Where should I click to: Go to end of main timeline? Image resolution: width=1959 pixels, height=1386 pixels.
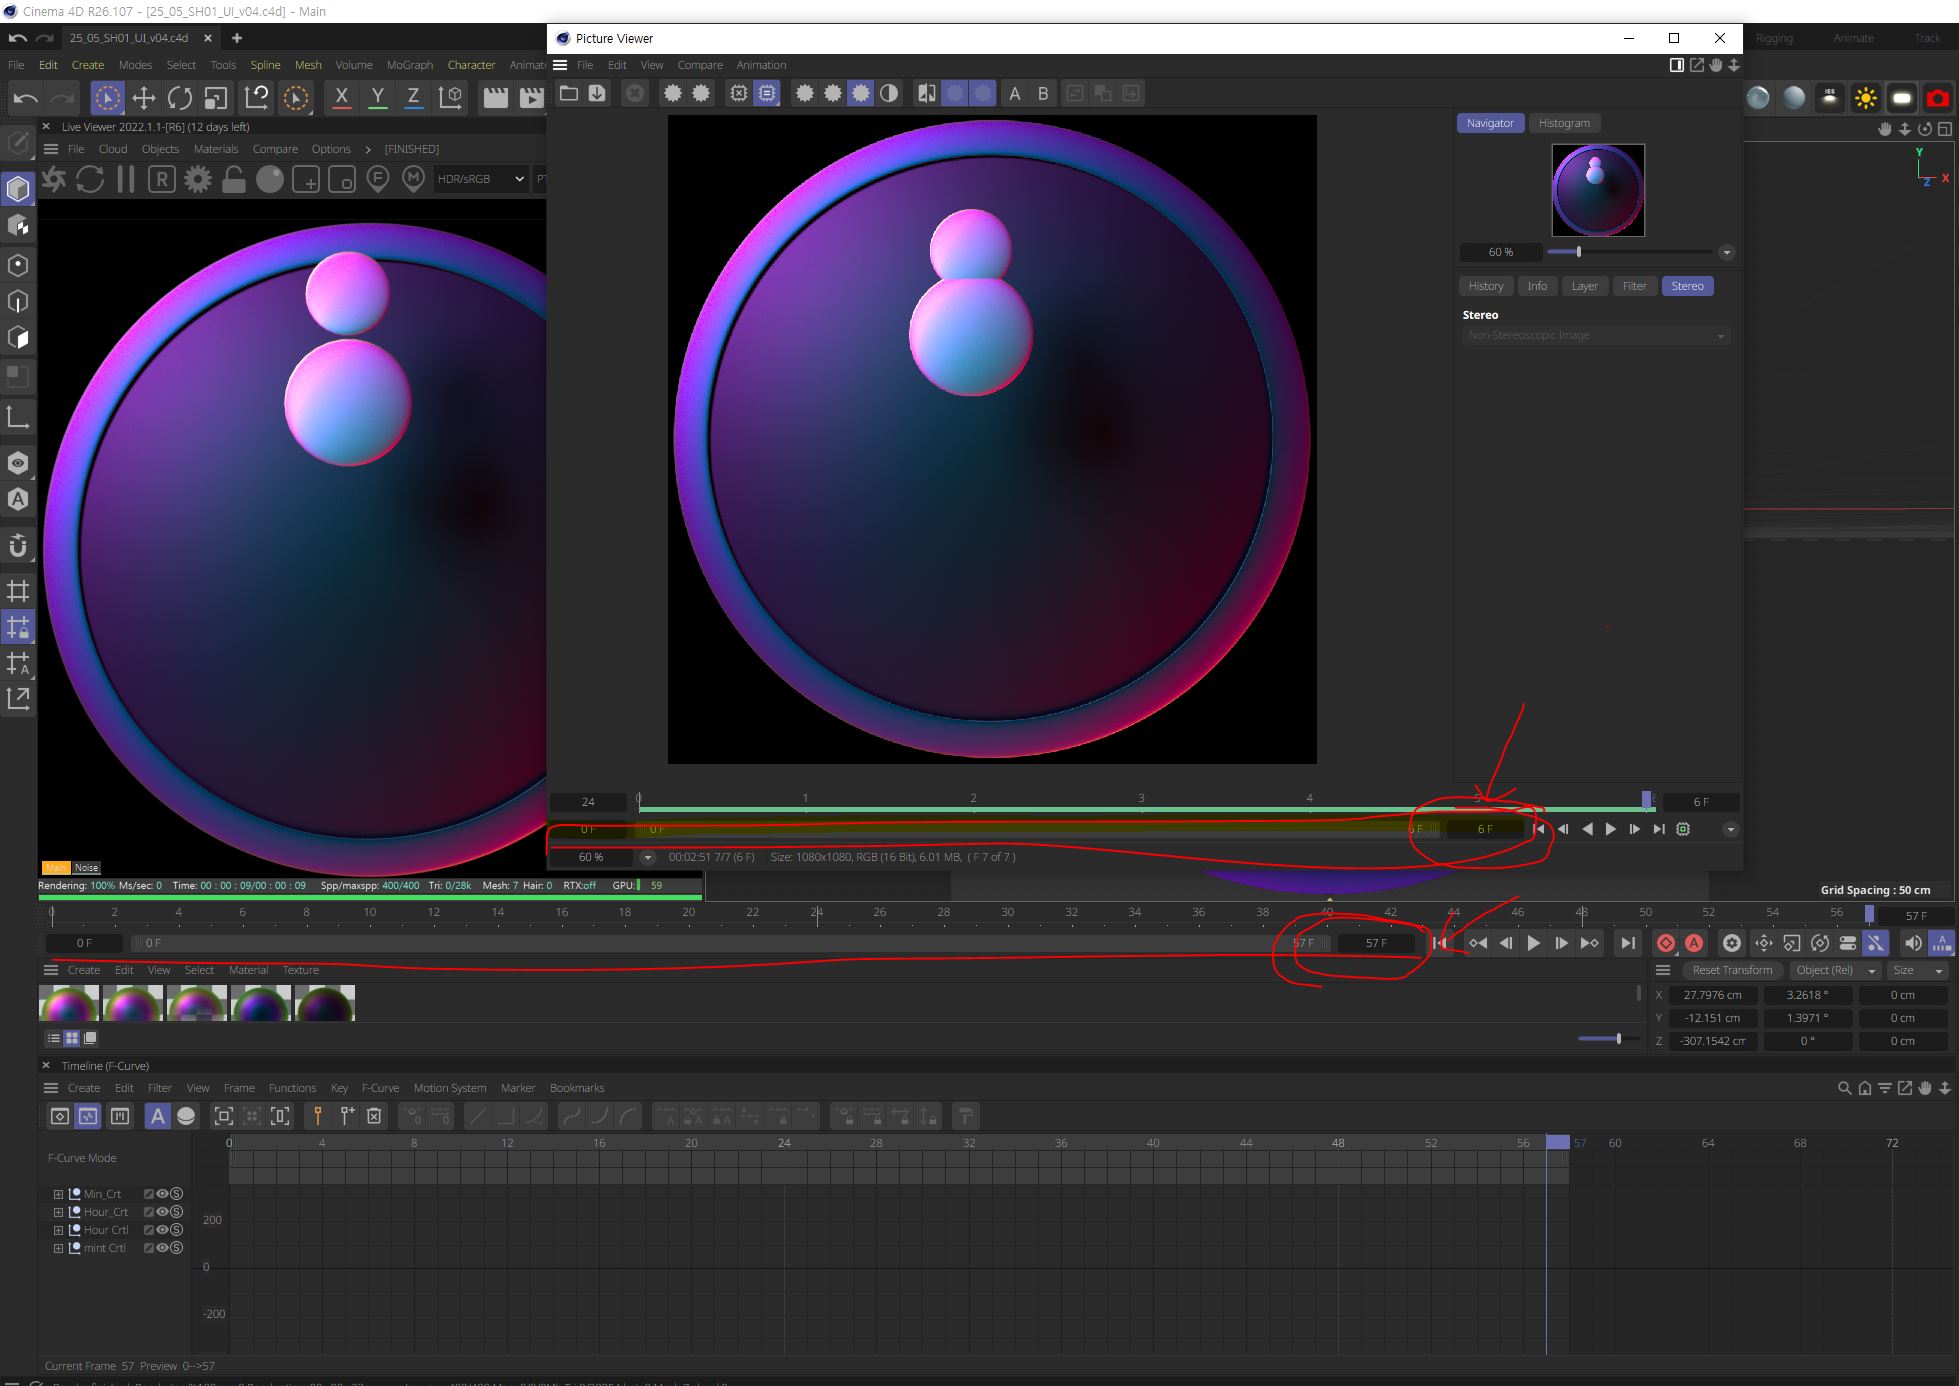tap(1627, 943)
